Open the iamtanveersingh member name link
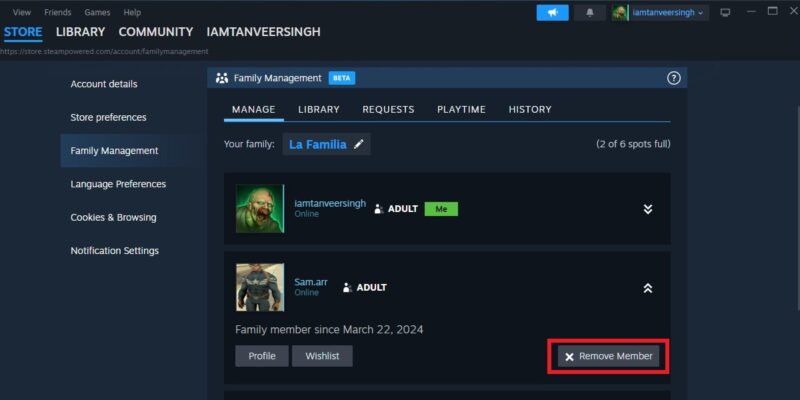The image size is (800, 400). coord(330,204)
